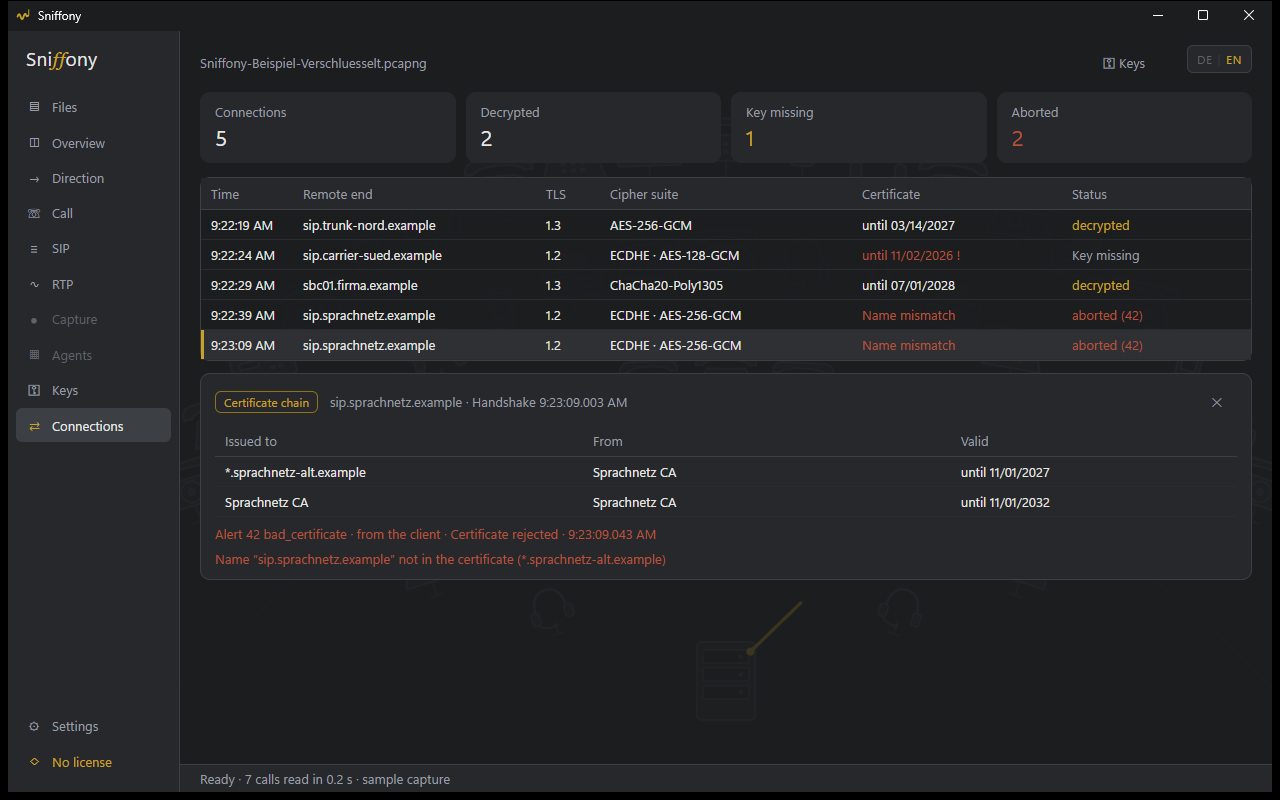Switch language to DE

point(1205,60)
